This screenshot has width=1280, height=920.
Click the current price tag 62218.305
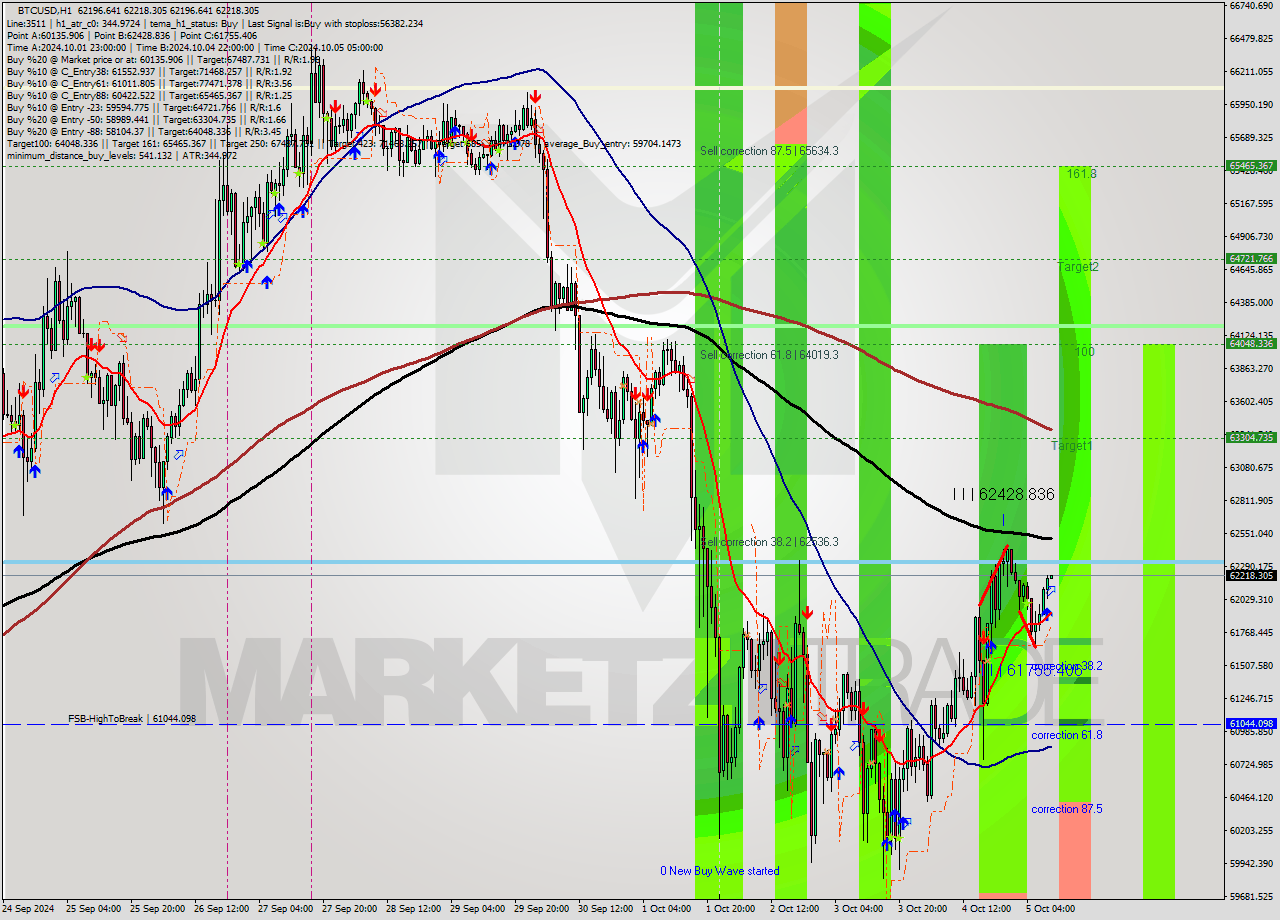1250,575
